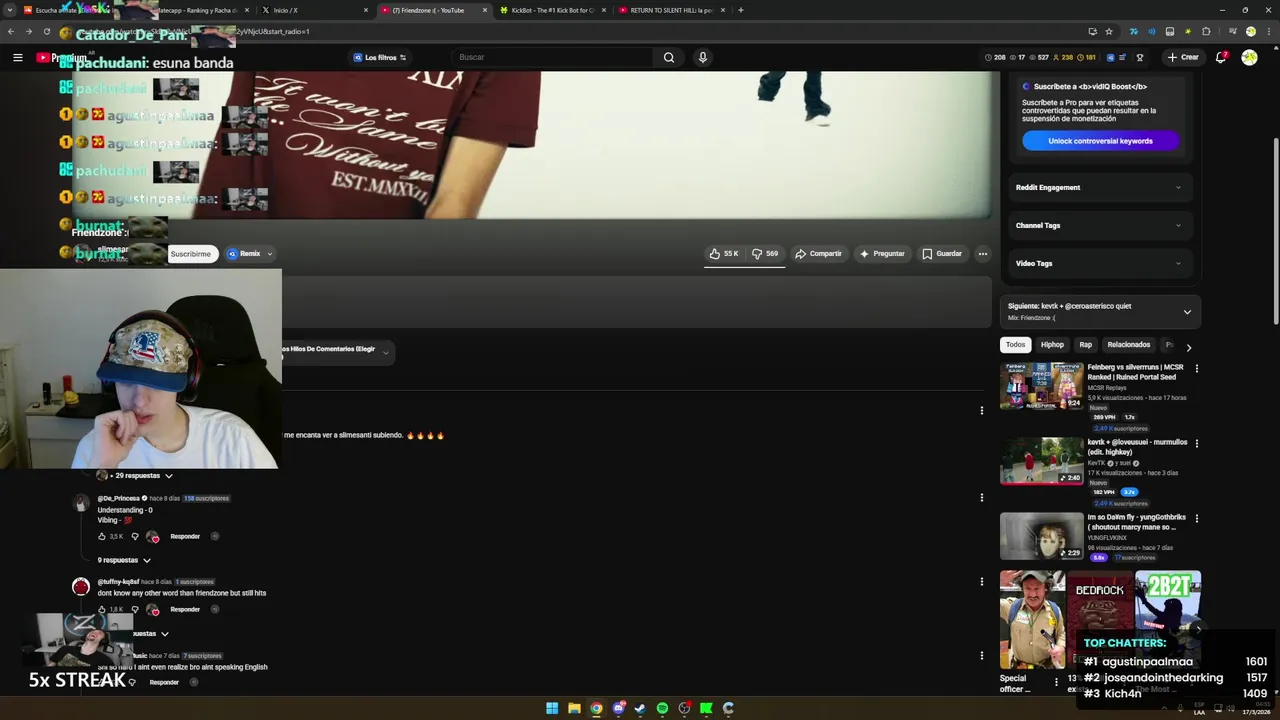The height and width of the screenshot is (720, 1280).
Task: Open File Explorer from the taskbar
Action: coord(574,708)
